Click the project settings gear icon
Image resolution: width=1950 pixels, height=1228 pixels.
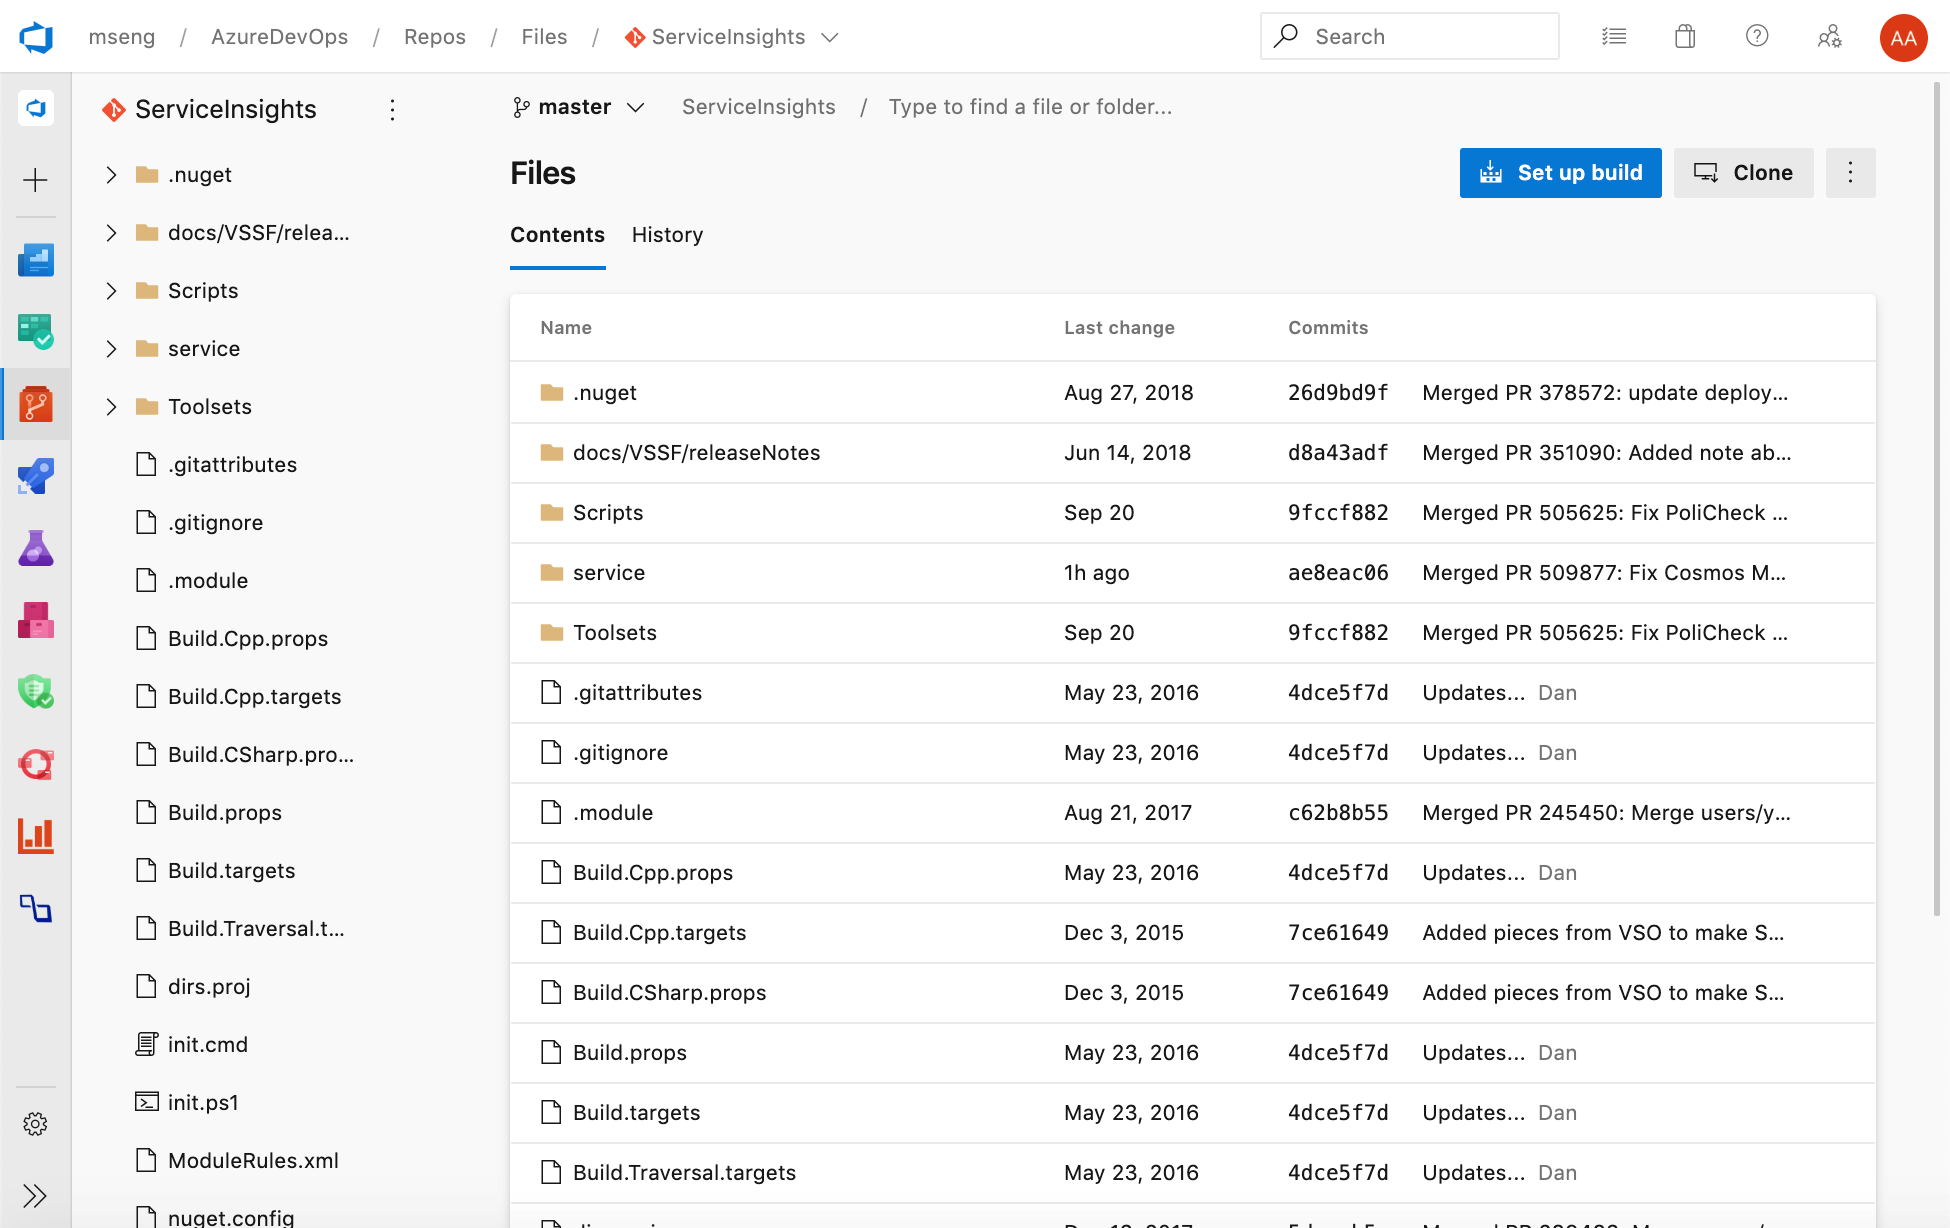34,1123
